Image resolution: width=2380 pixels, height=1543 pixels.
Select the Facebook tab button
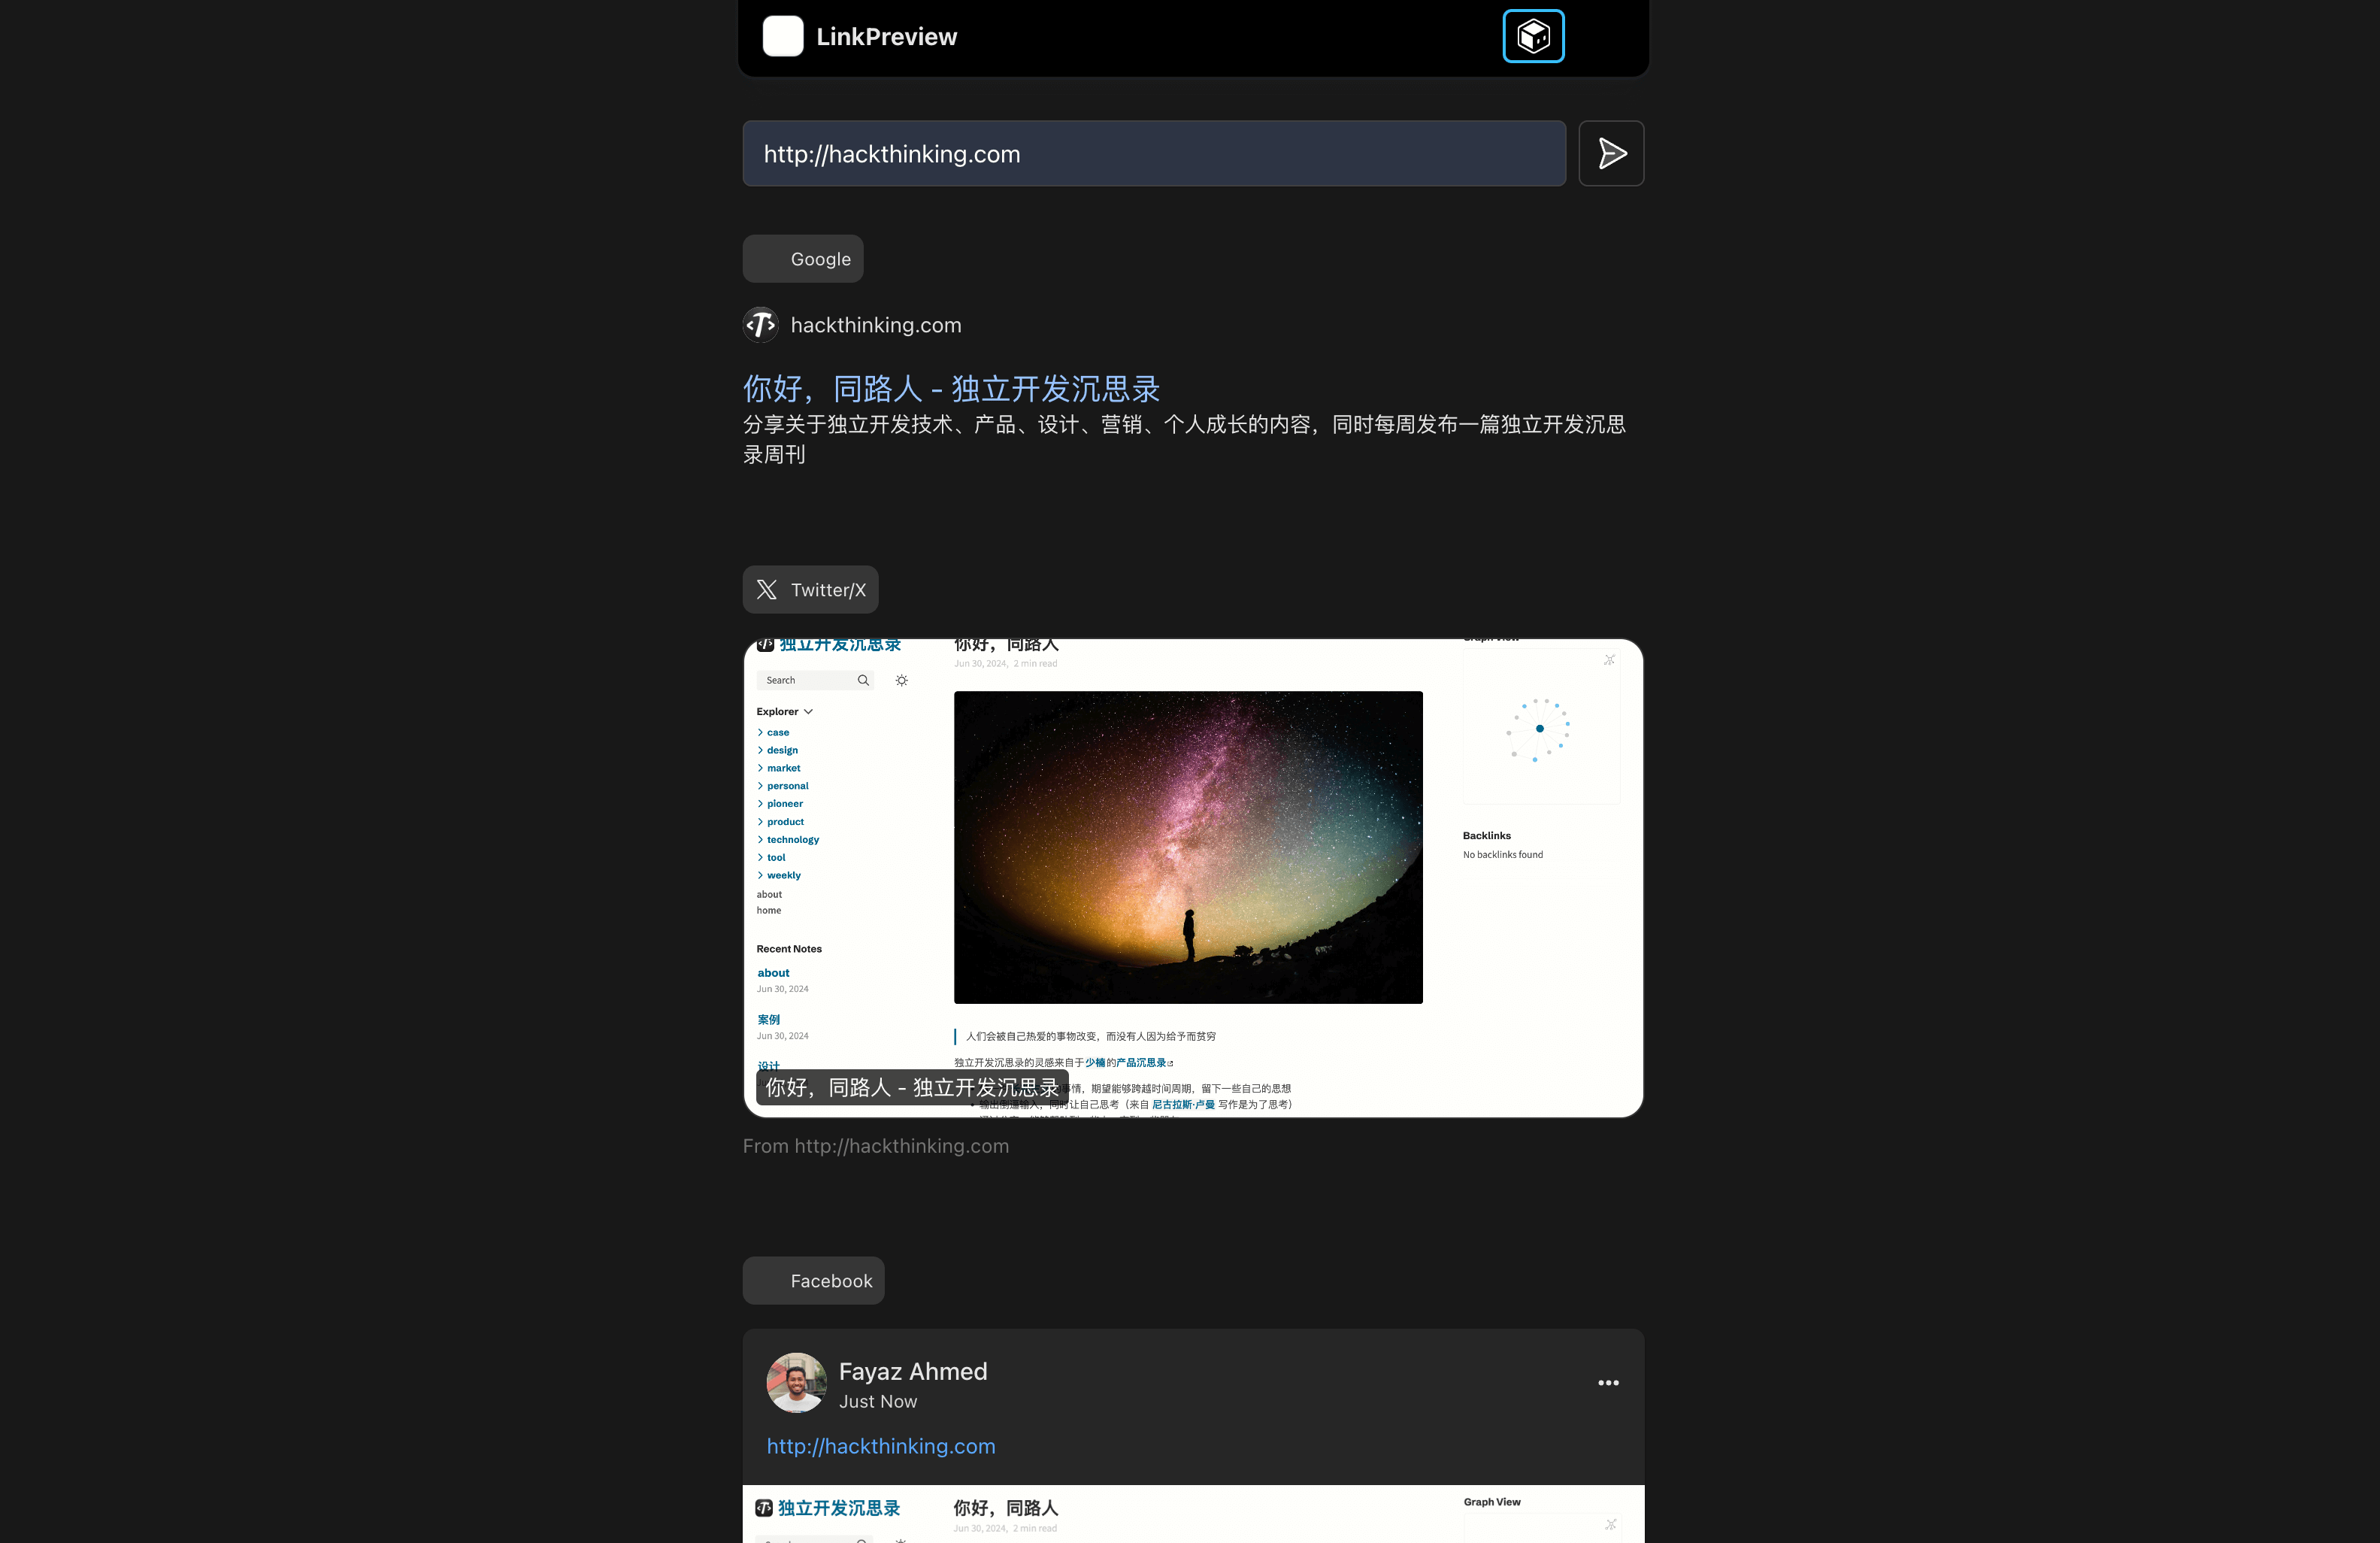point(831,1281)
